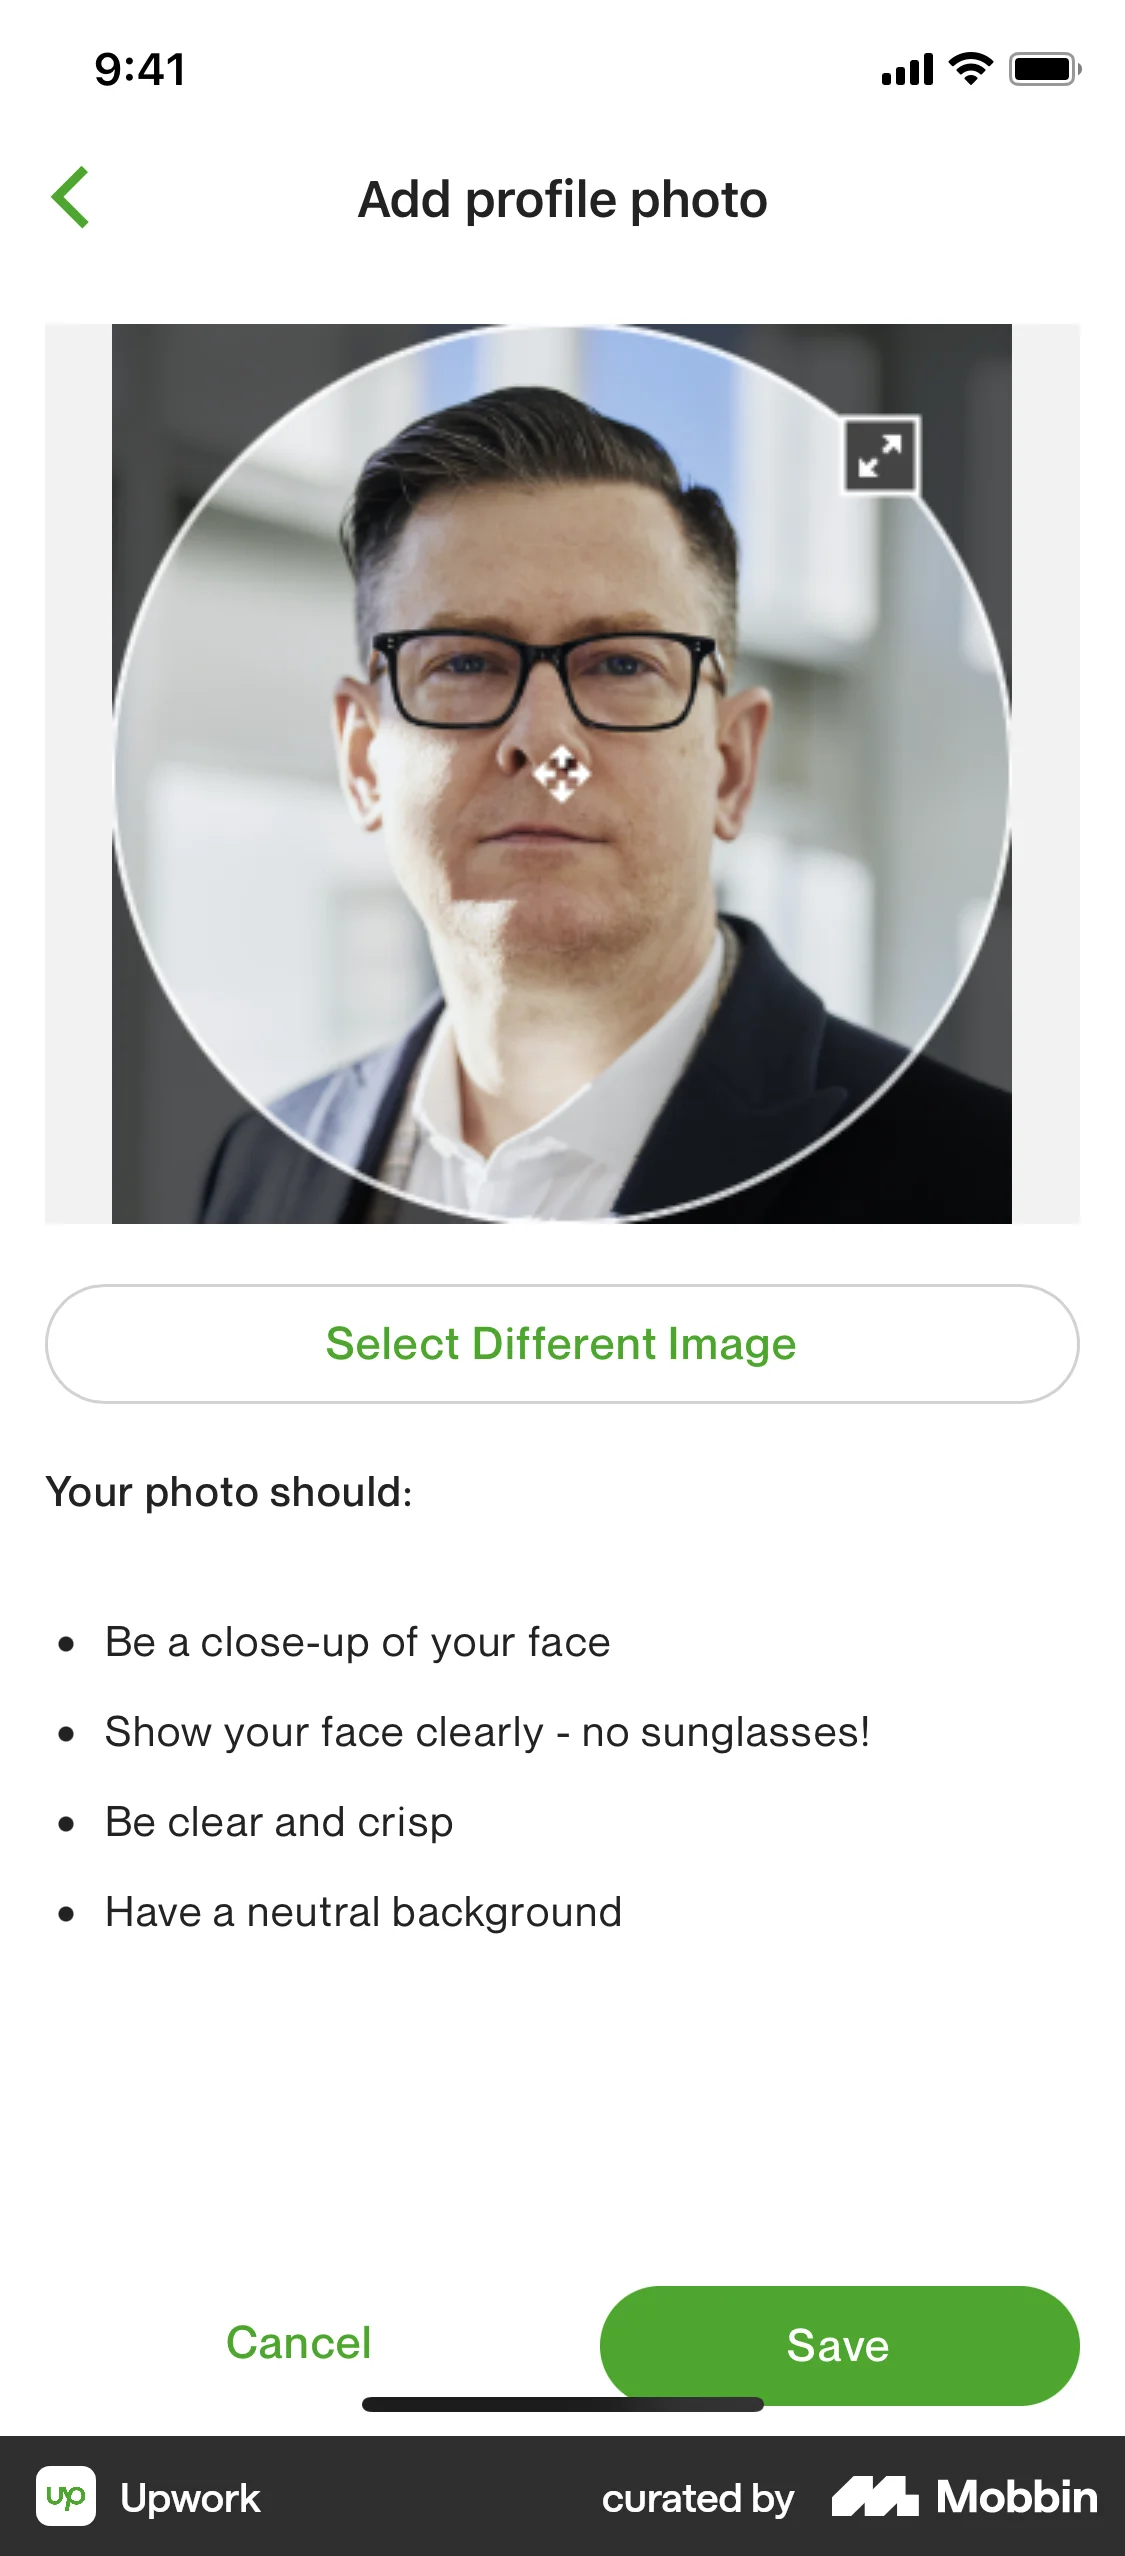Click 'Be a close-up of your face' guideline
The image size is (1125, 2556).
tap(358, 1642)
